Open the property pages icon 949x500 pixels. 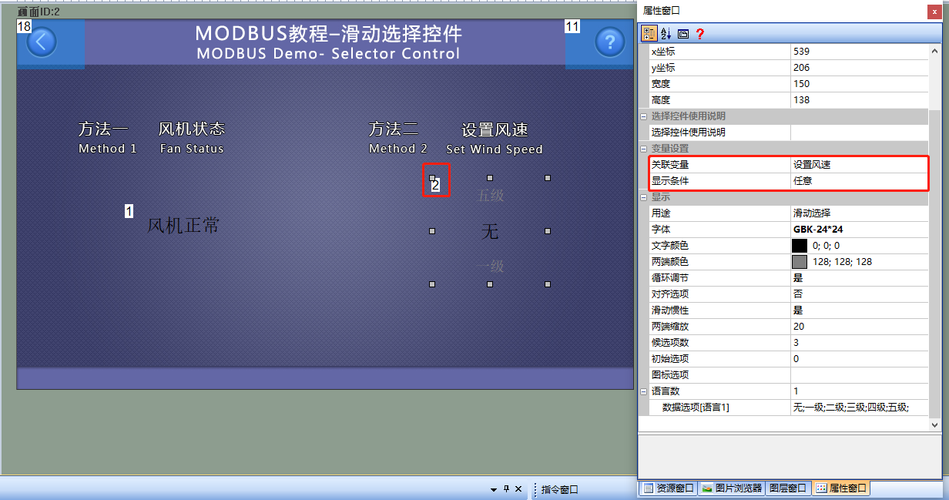(683, 34)
